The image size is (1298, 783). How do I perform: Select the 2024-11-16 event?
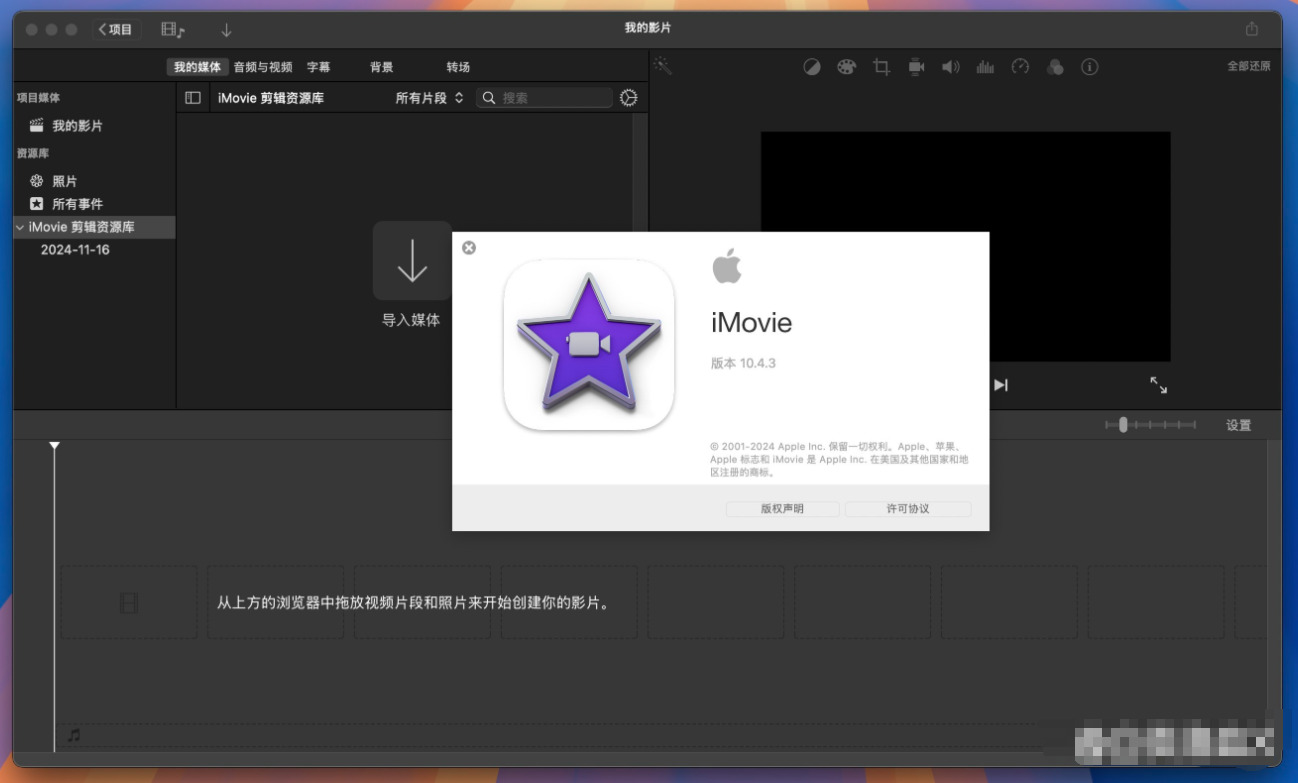[75, 250]
